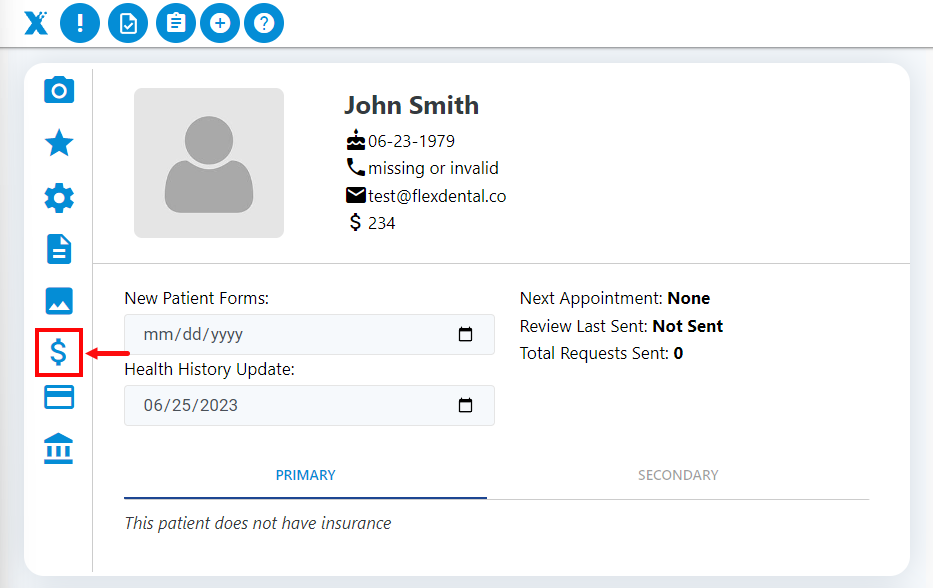
Task: Switch to the PRIMARY insurance tab
Action: click(305, 476)
